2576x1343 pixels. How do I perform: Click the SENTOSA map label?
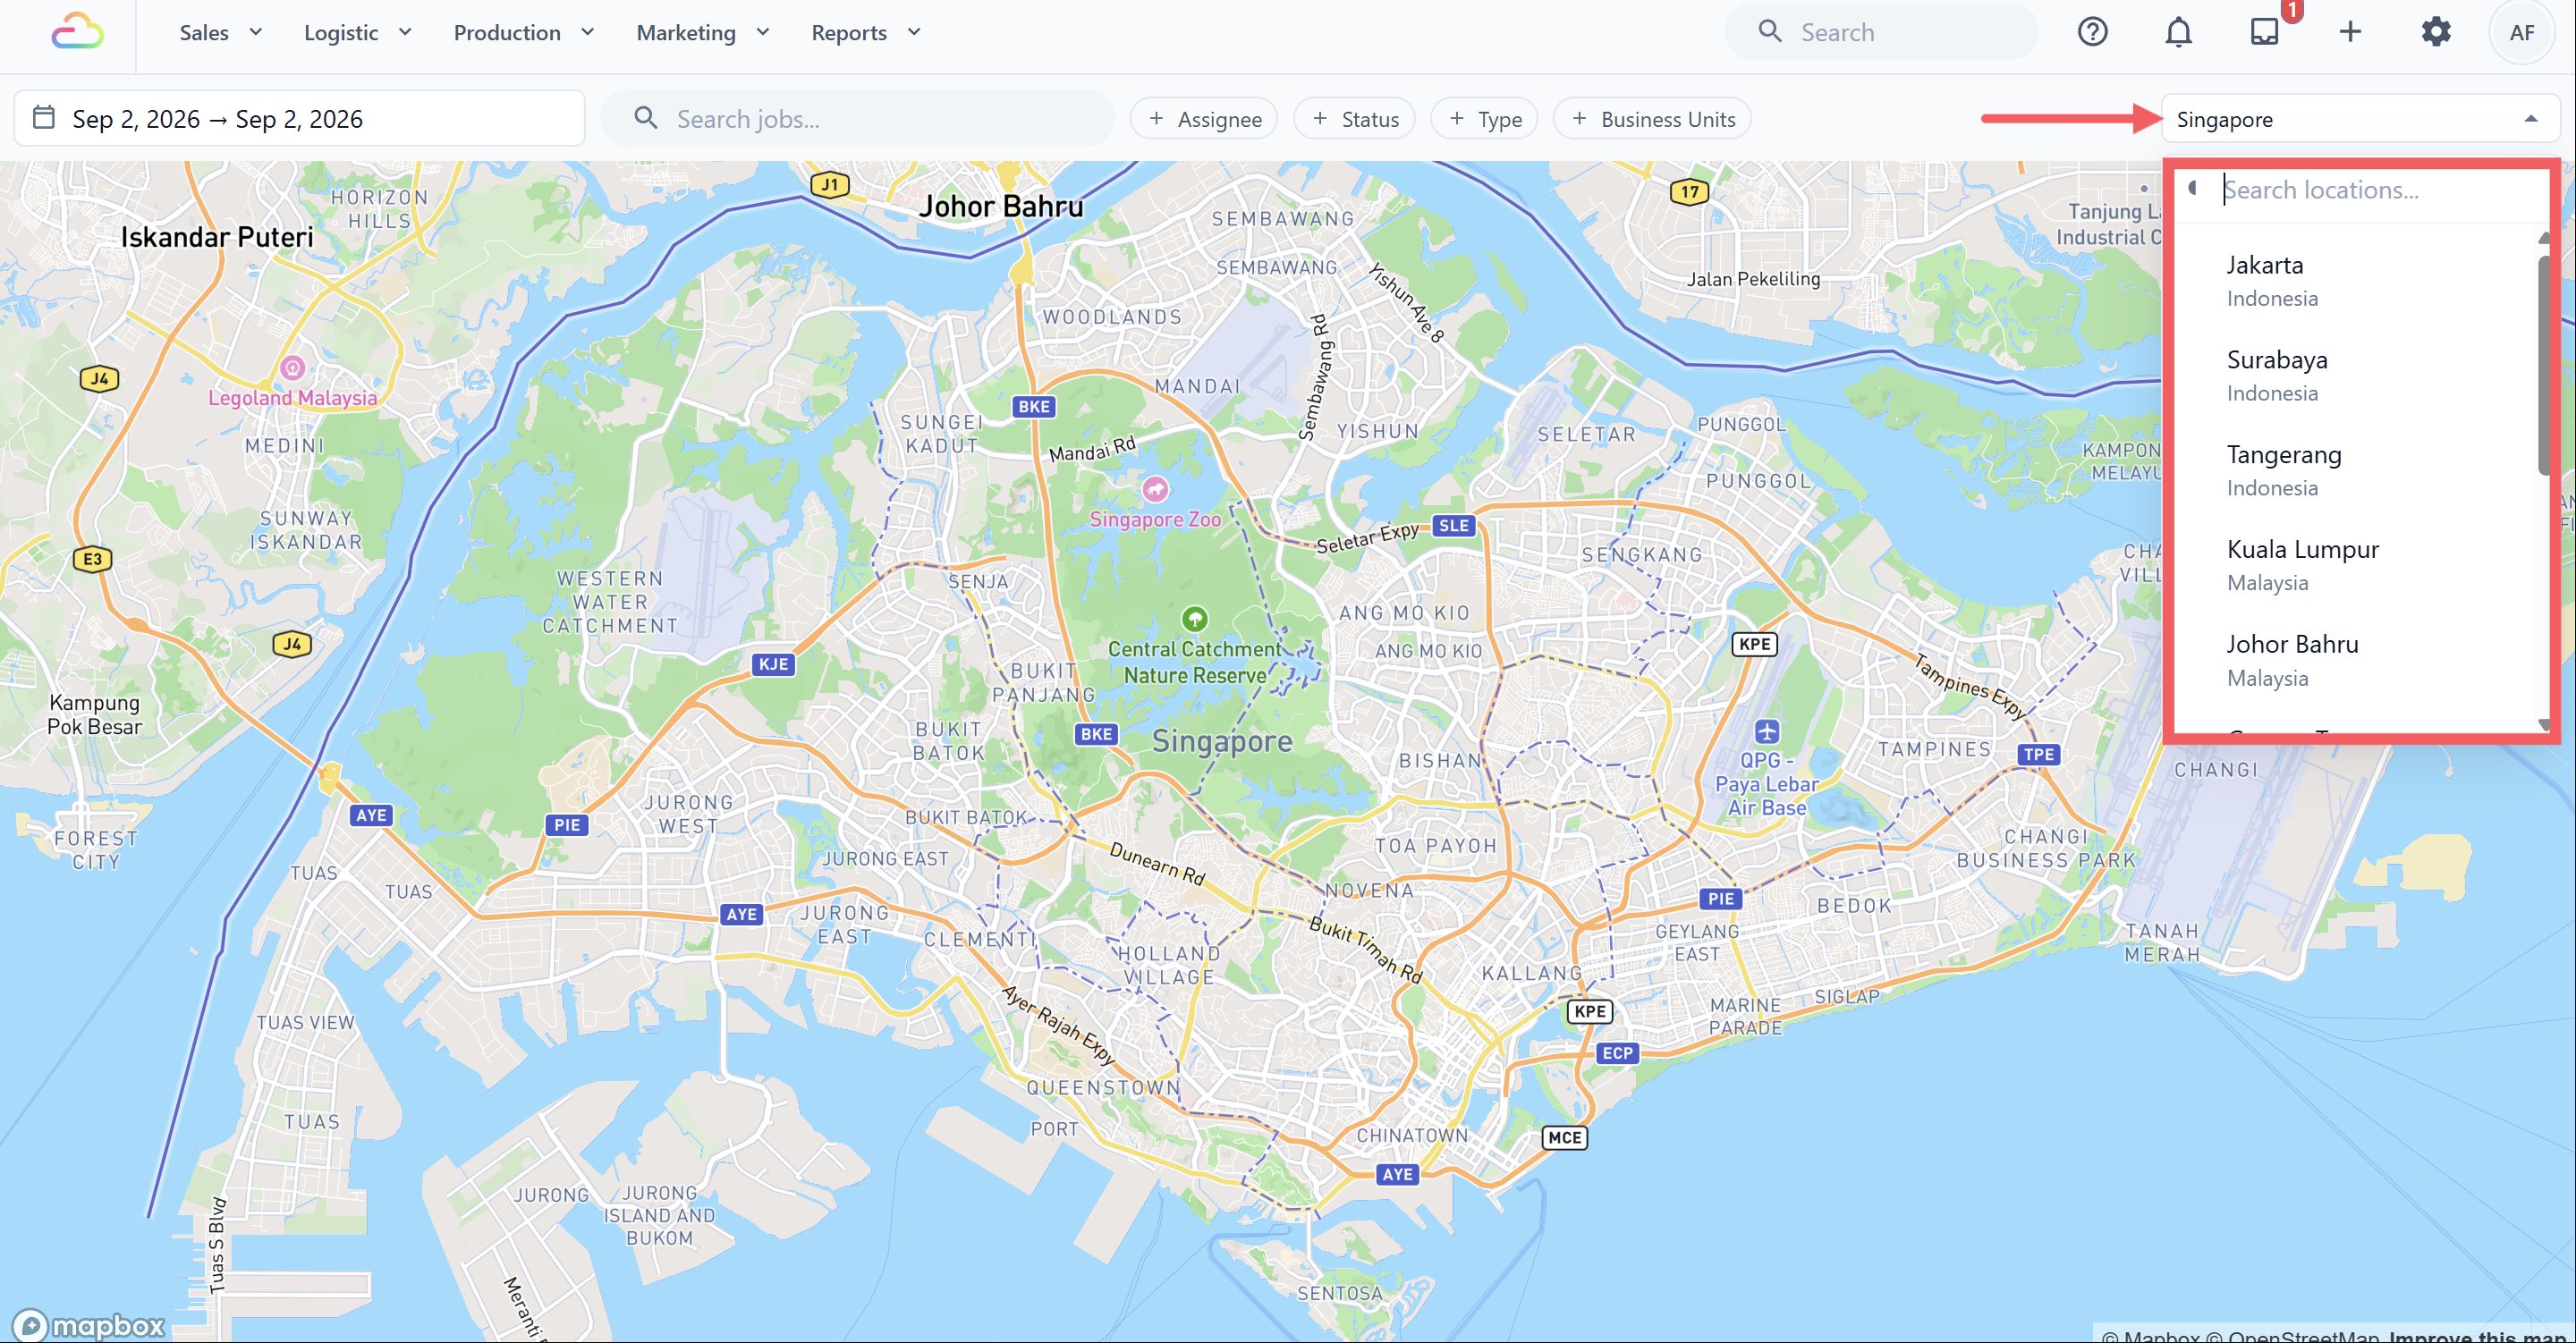point(1340,1293)
